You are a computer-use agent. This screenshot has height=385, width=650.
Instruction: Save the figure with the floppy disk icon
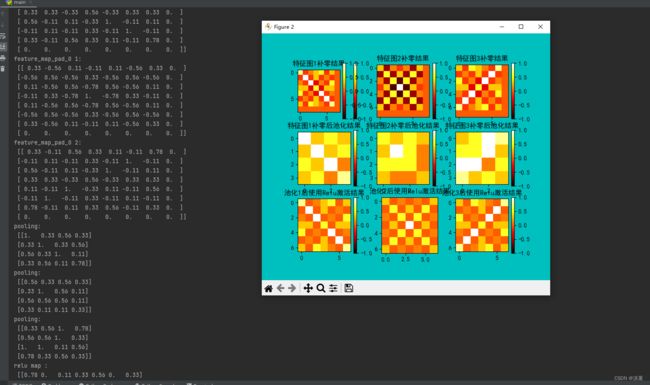coord(349,288)
